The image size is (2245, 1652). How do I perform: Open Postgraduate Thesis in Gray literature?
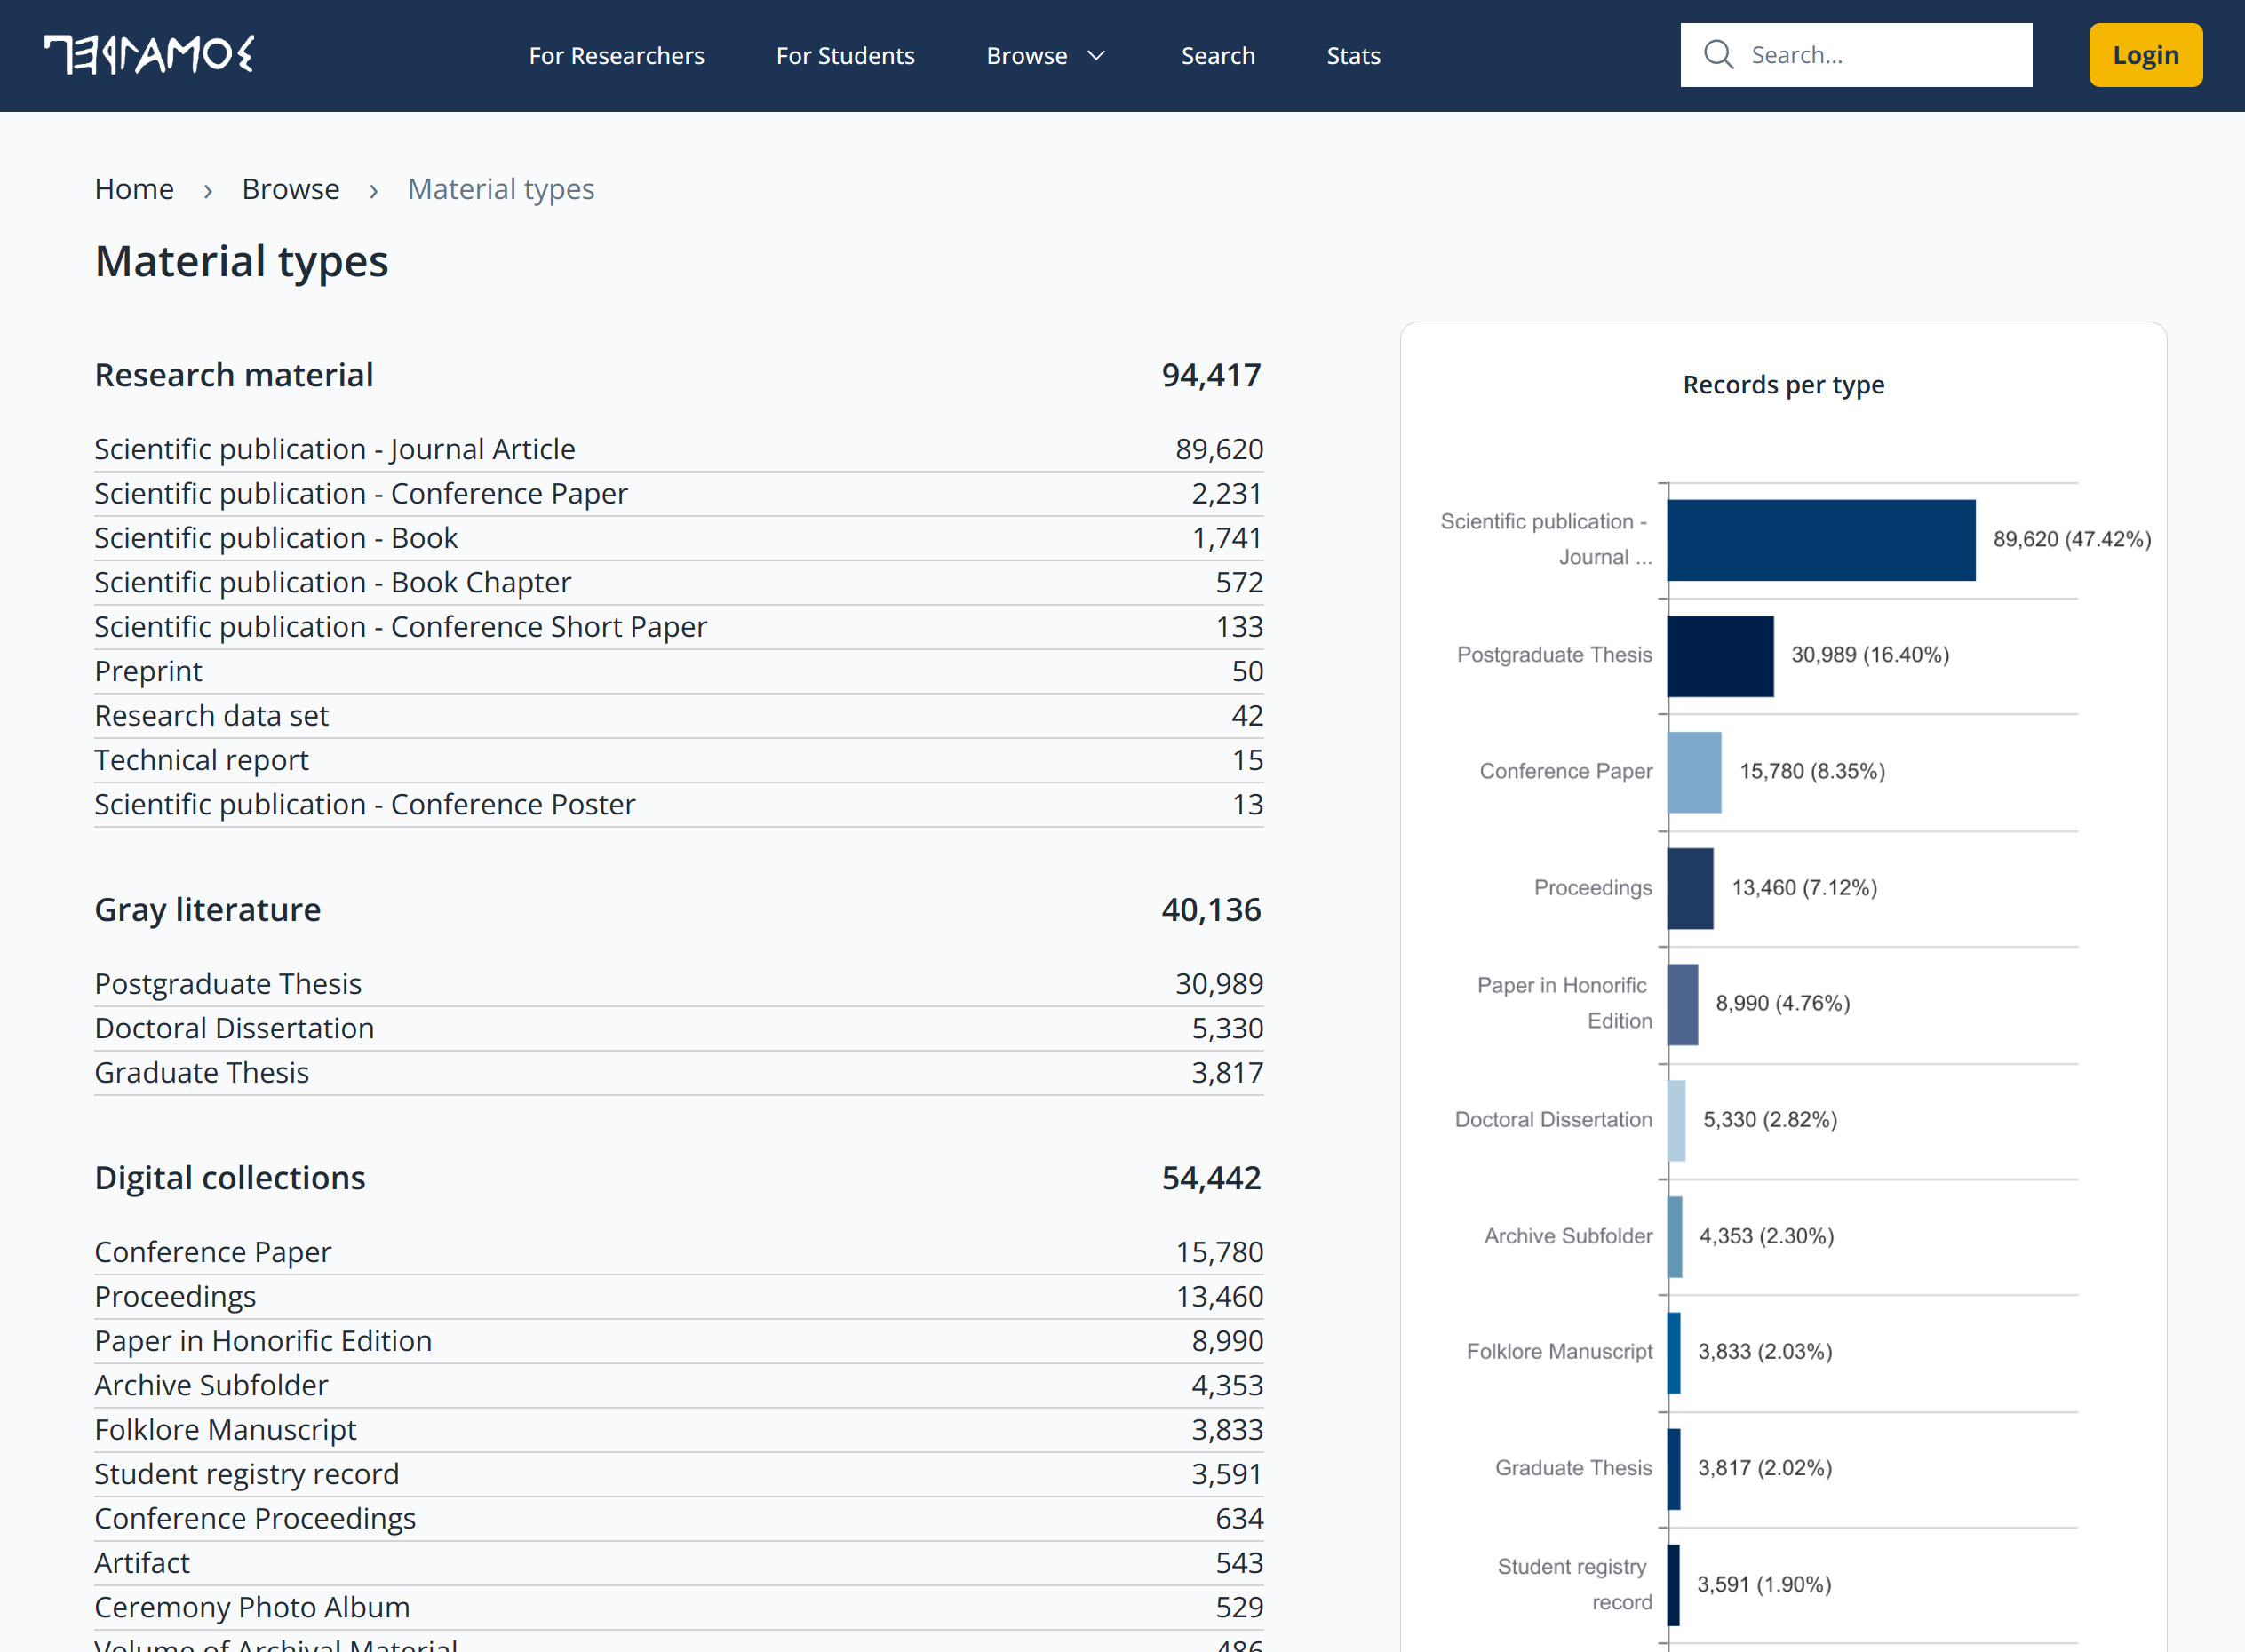(x=678, y=984)
